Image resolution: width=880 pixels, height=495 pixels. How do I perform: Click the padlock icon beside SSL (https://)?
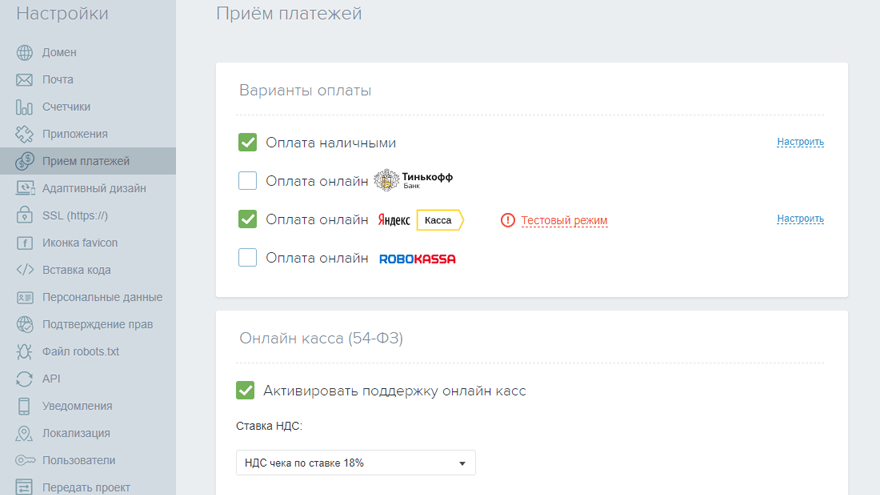25,215
